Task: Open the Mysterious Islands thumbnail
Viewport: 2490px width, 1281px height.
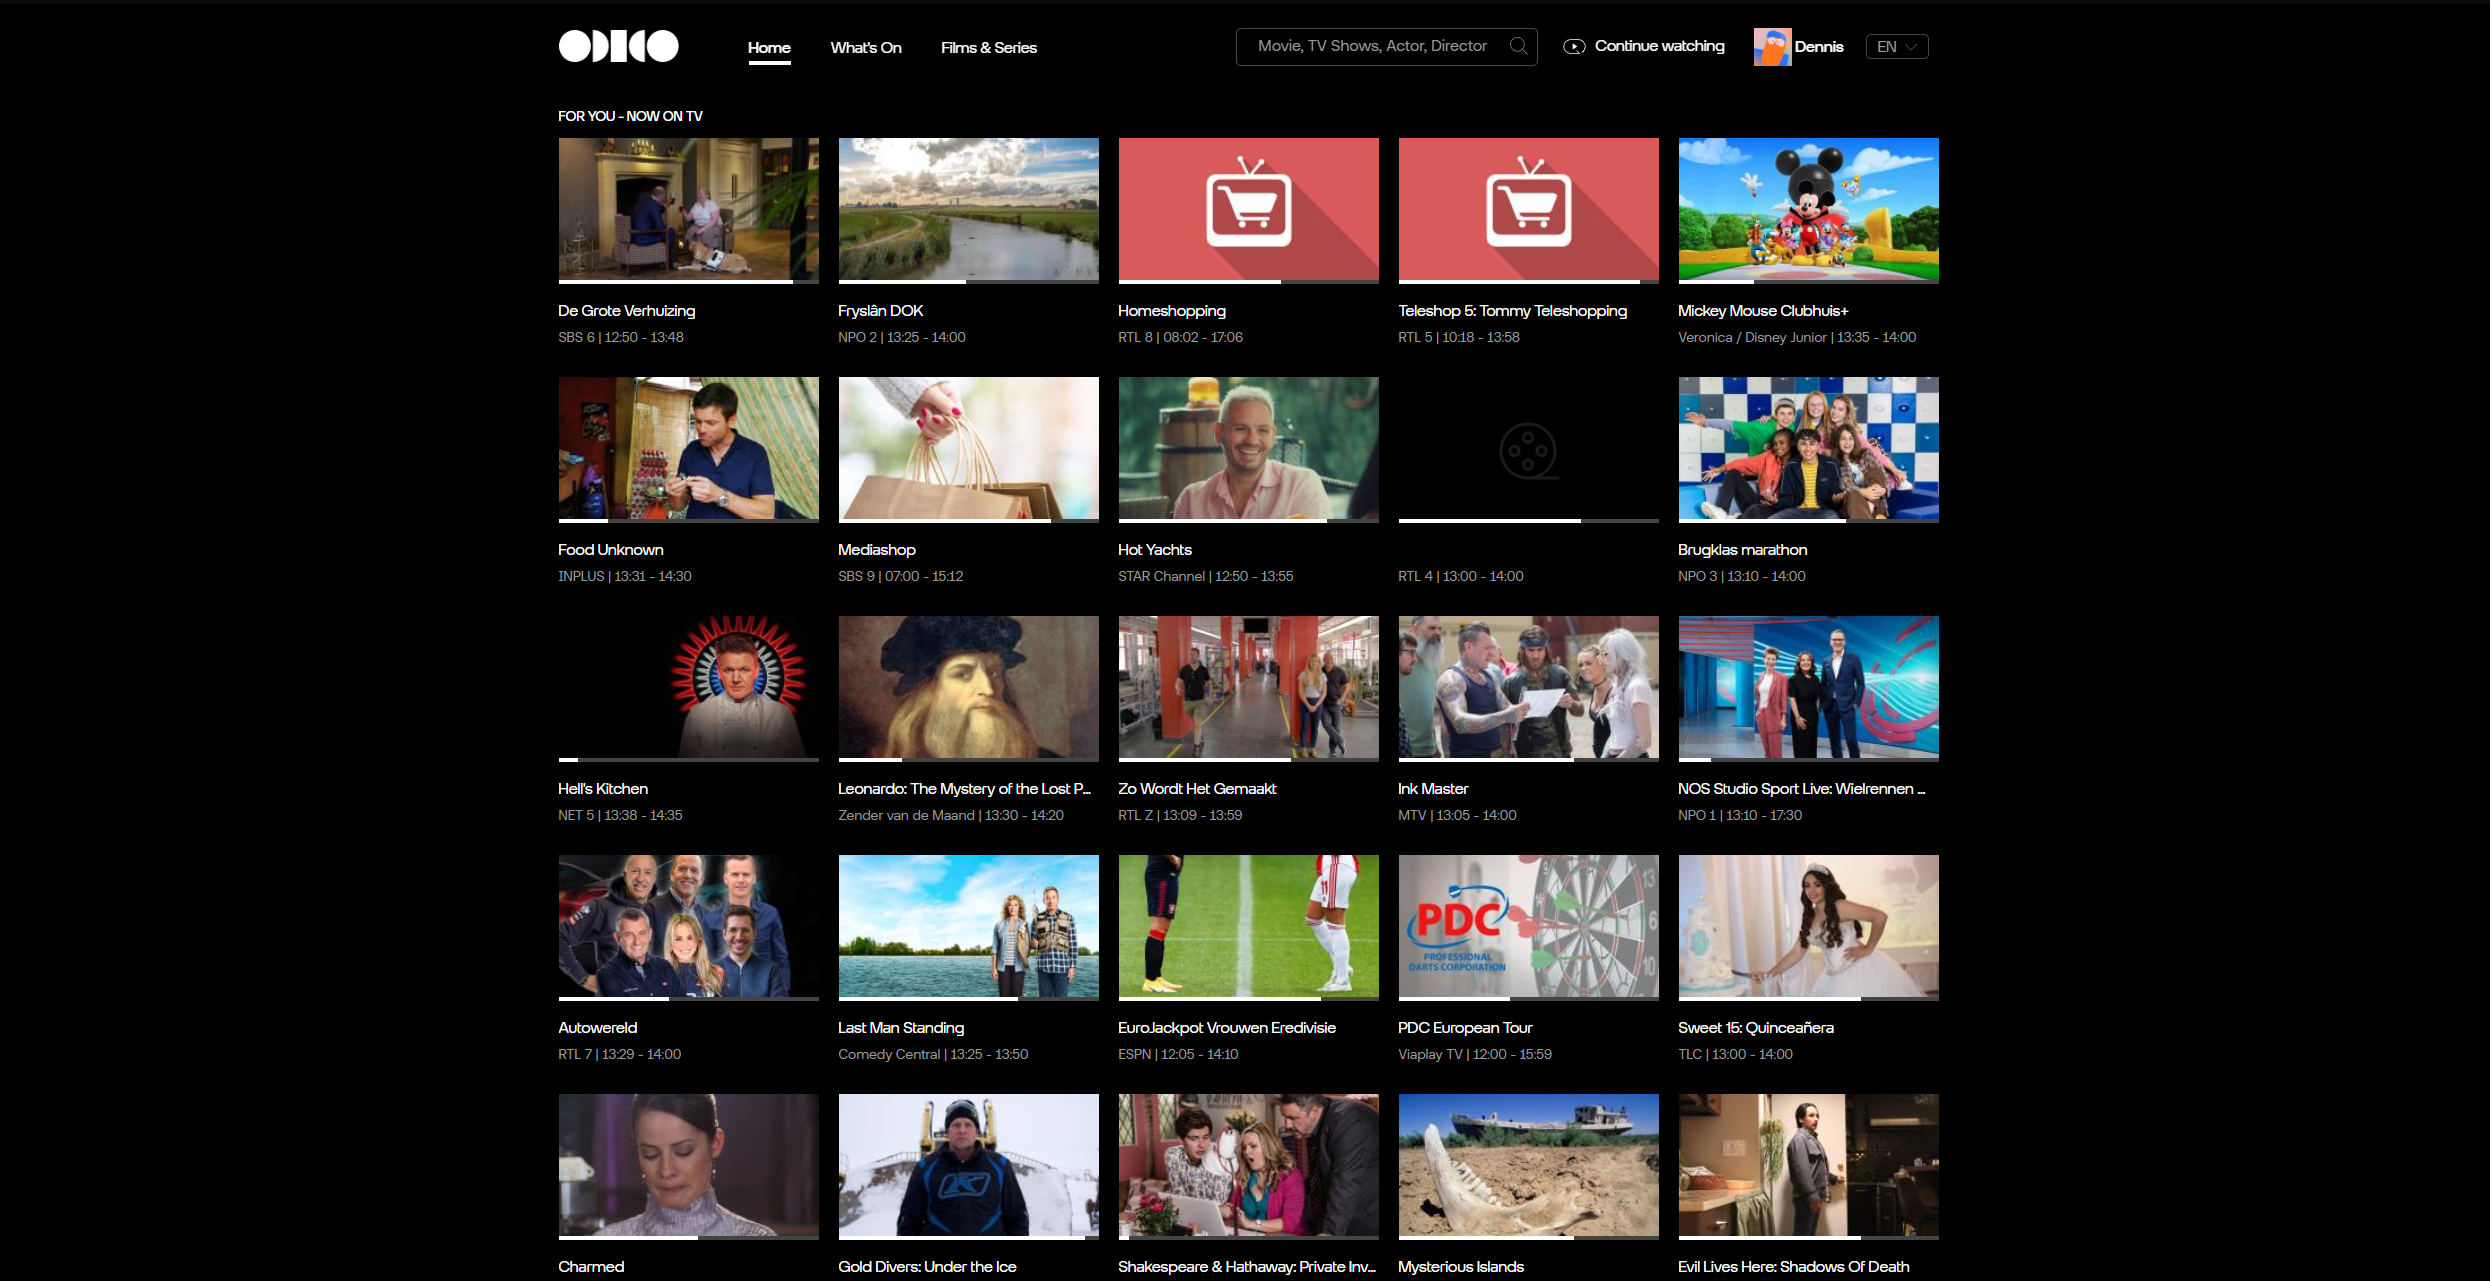Action: tap(1528, 1166)
